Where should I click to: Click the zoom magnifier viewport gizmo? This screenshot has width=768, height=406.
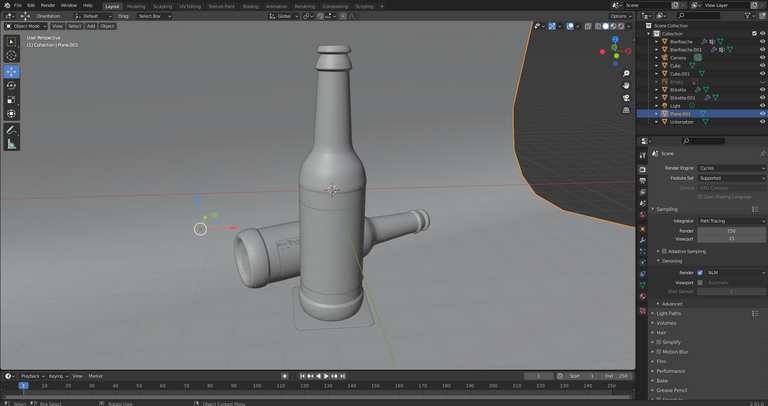click(x=626, y=74)
